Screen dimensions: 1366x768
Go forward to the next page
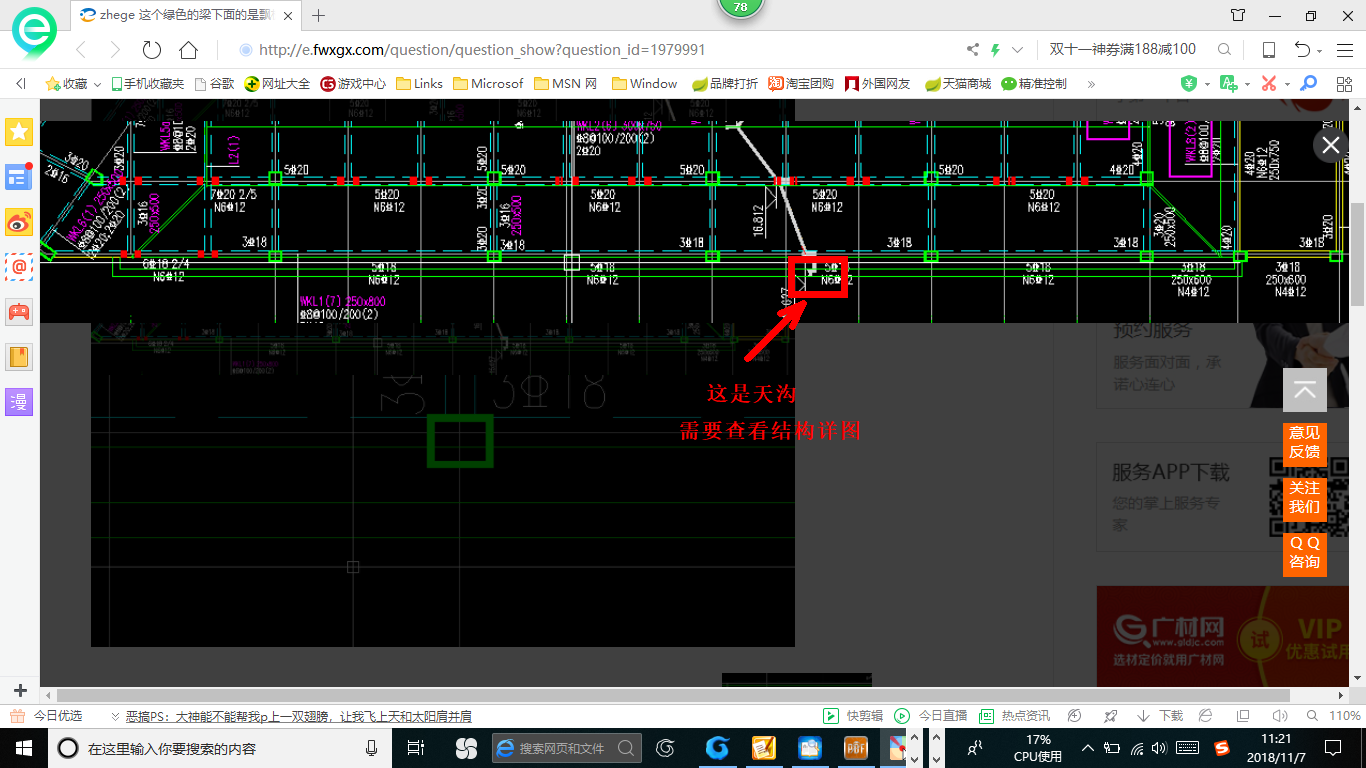(115, 50)
